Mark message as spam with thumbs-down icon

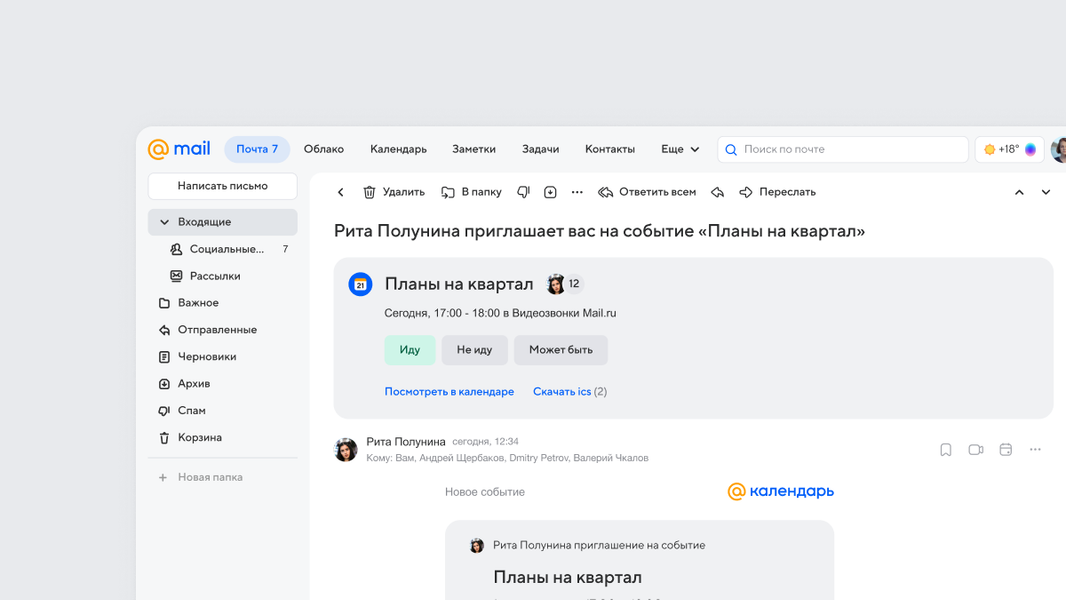tap(523, 192)
